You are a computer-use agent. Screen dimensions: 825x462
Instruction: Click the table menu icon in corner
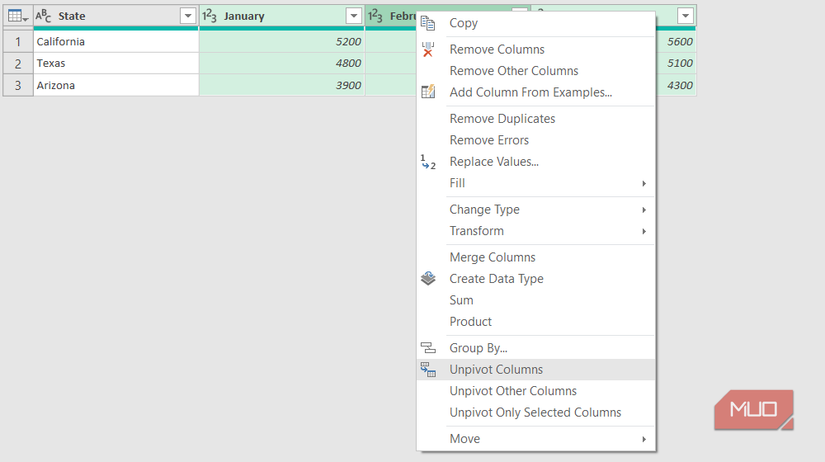click(x=17, y=16)
